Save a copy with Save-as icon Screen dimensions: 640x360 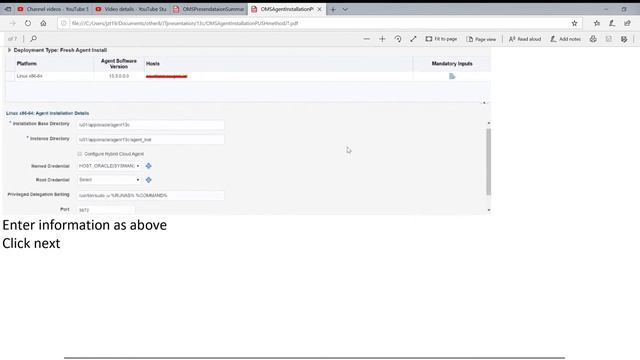pos(624,39)
